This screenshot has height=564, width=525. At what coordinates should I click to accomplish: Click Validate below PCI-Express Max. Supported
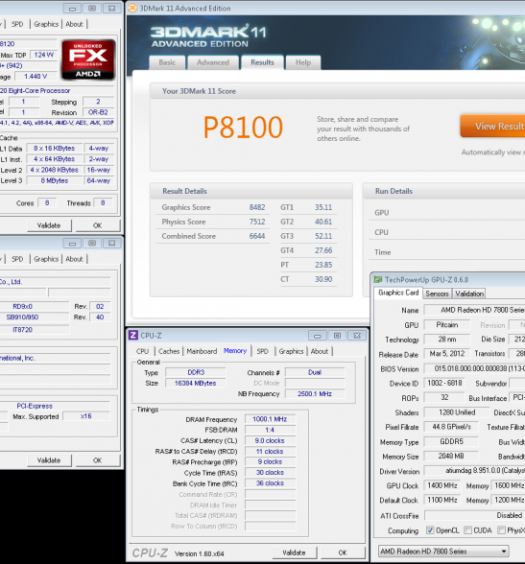tap(49, 460)
